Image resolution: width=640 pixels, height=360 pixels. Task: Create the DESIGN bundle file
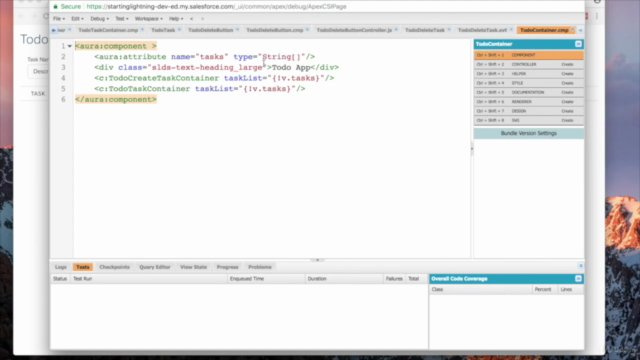coord(567,111)
